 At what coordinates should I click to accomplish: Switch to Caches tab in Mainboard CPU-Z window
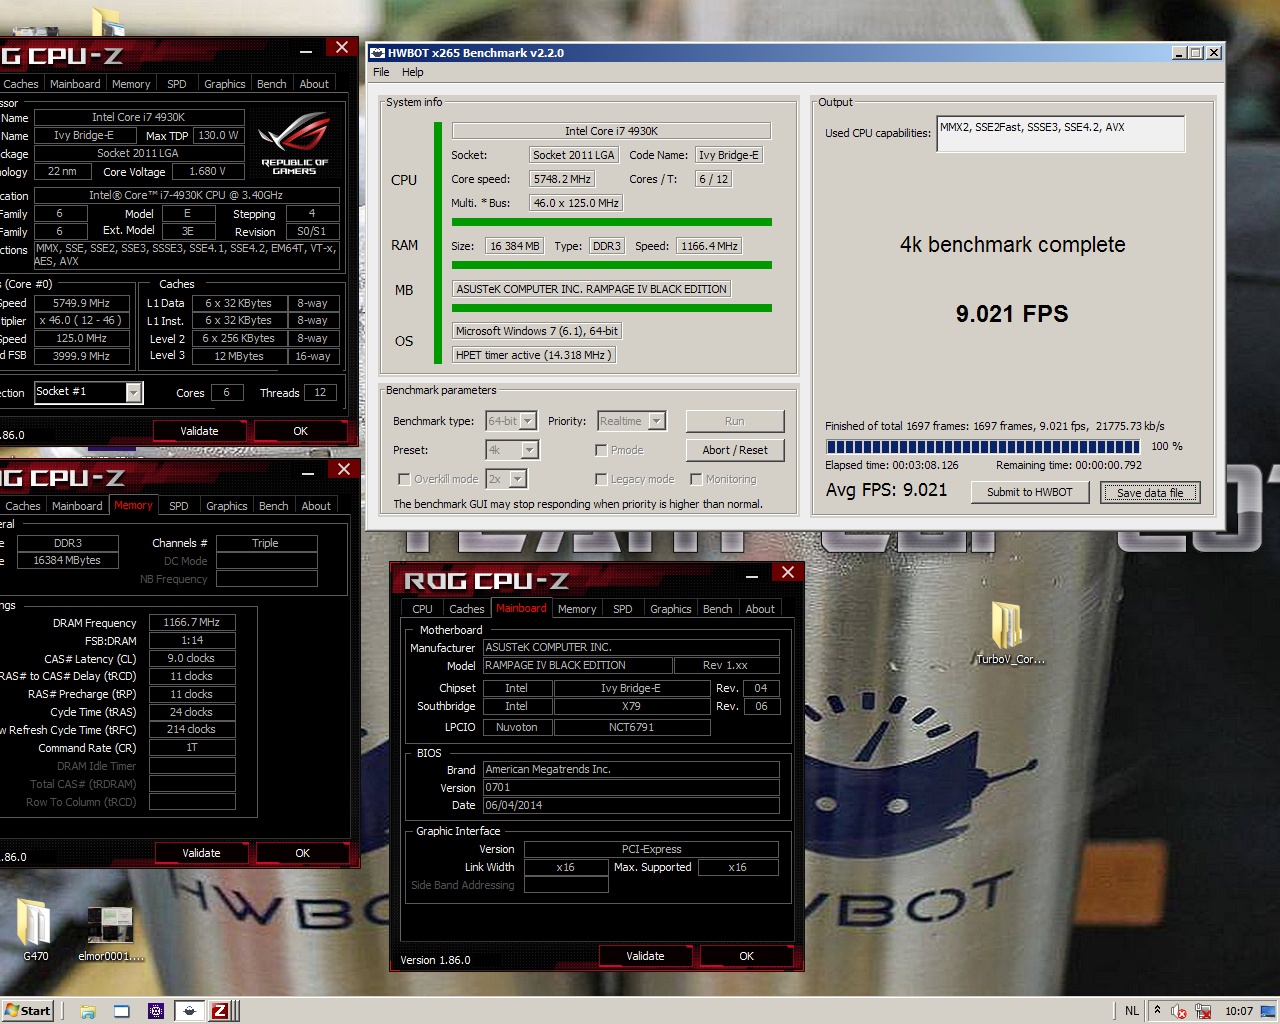click(x=466, y=609)
